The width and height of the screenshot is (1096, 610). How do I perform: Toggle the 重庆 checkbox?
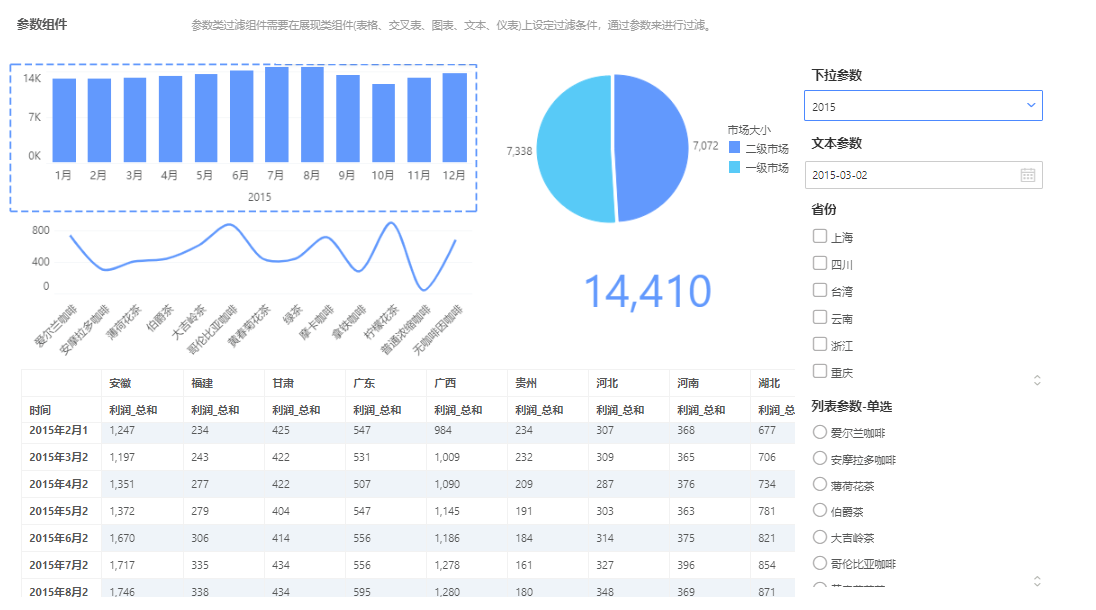820,372
